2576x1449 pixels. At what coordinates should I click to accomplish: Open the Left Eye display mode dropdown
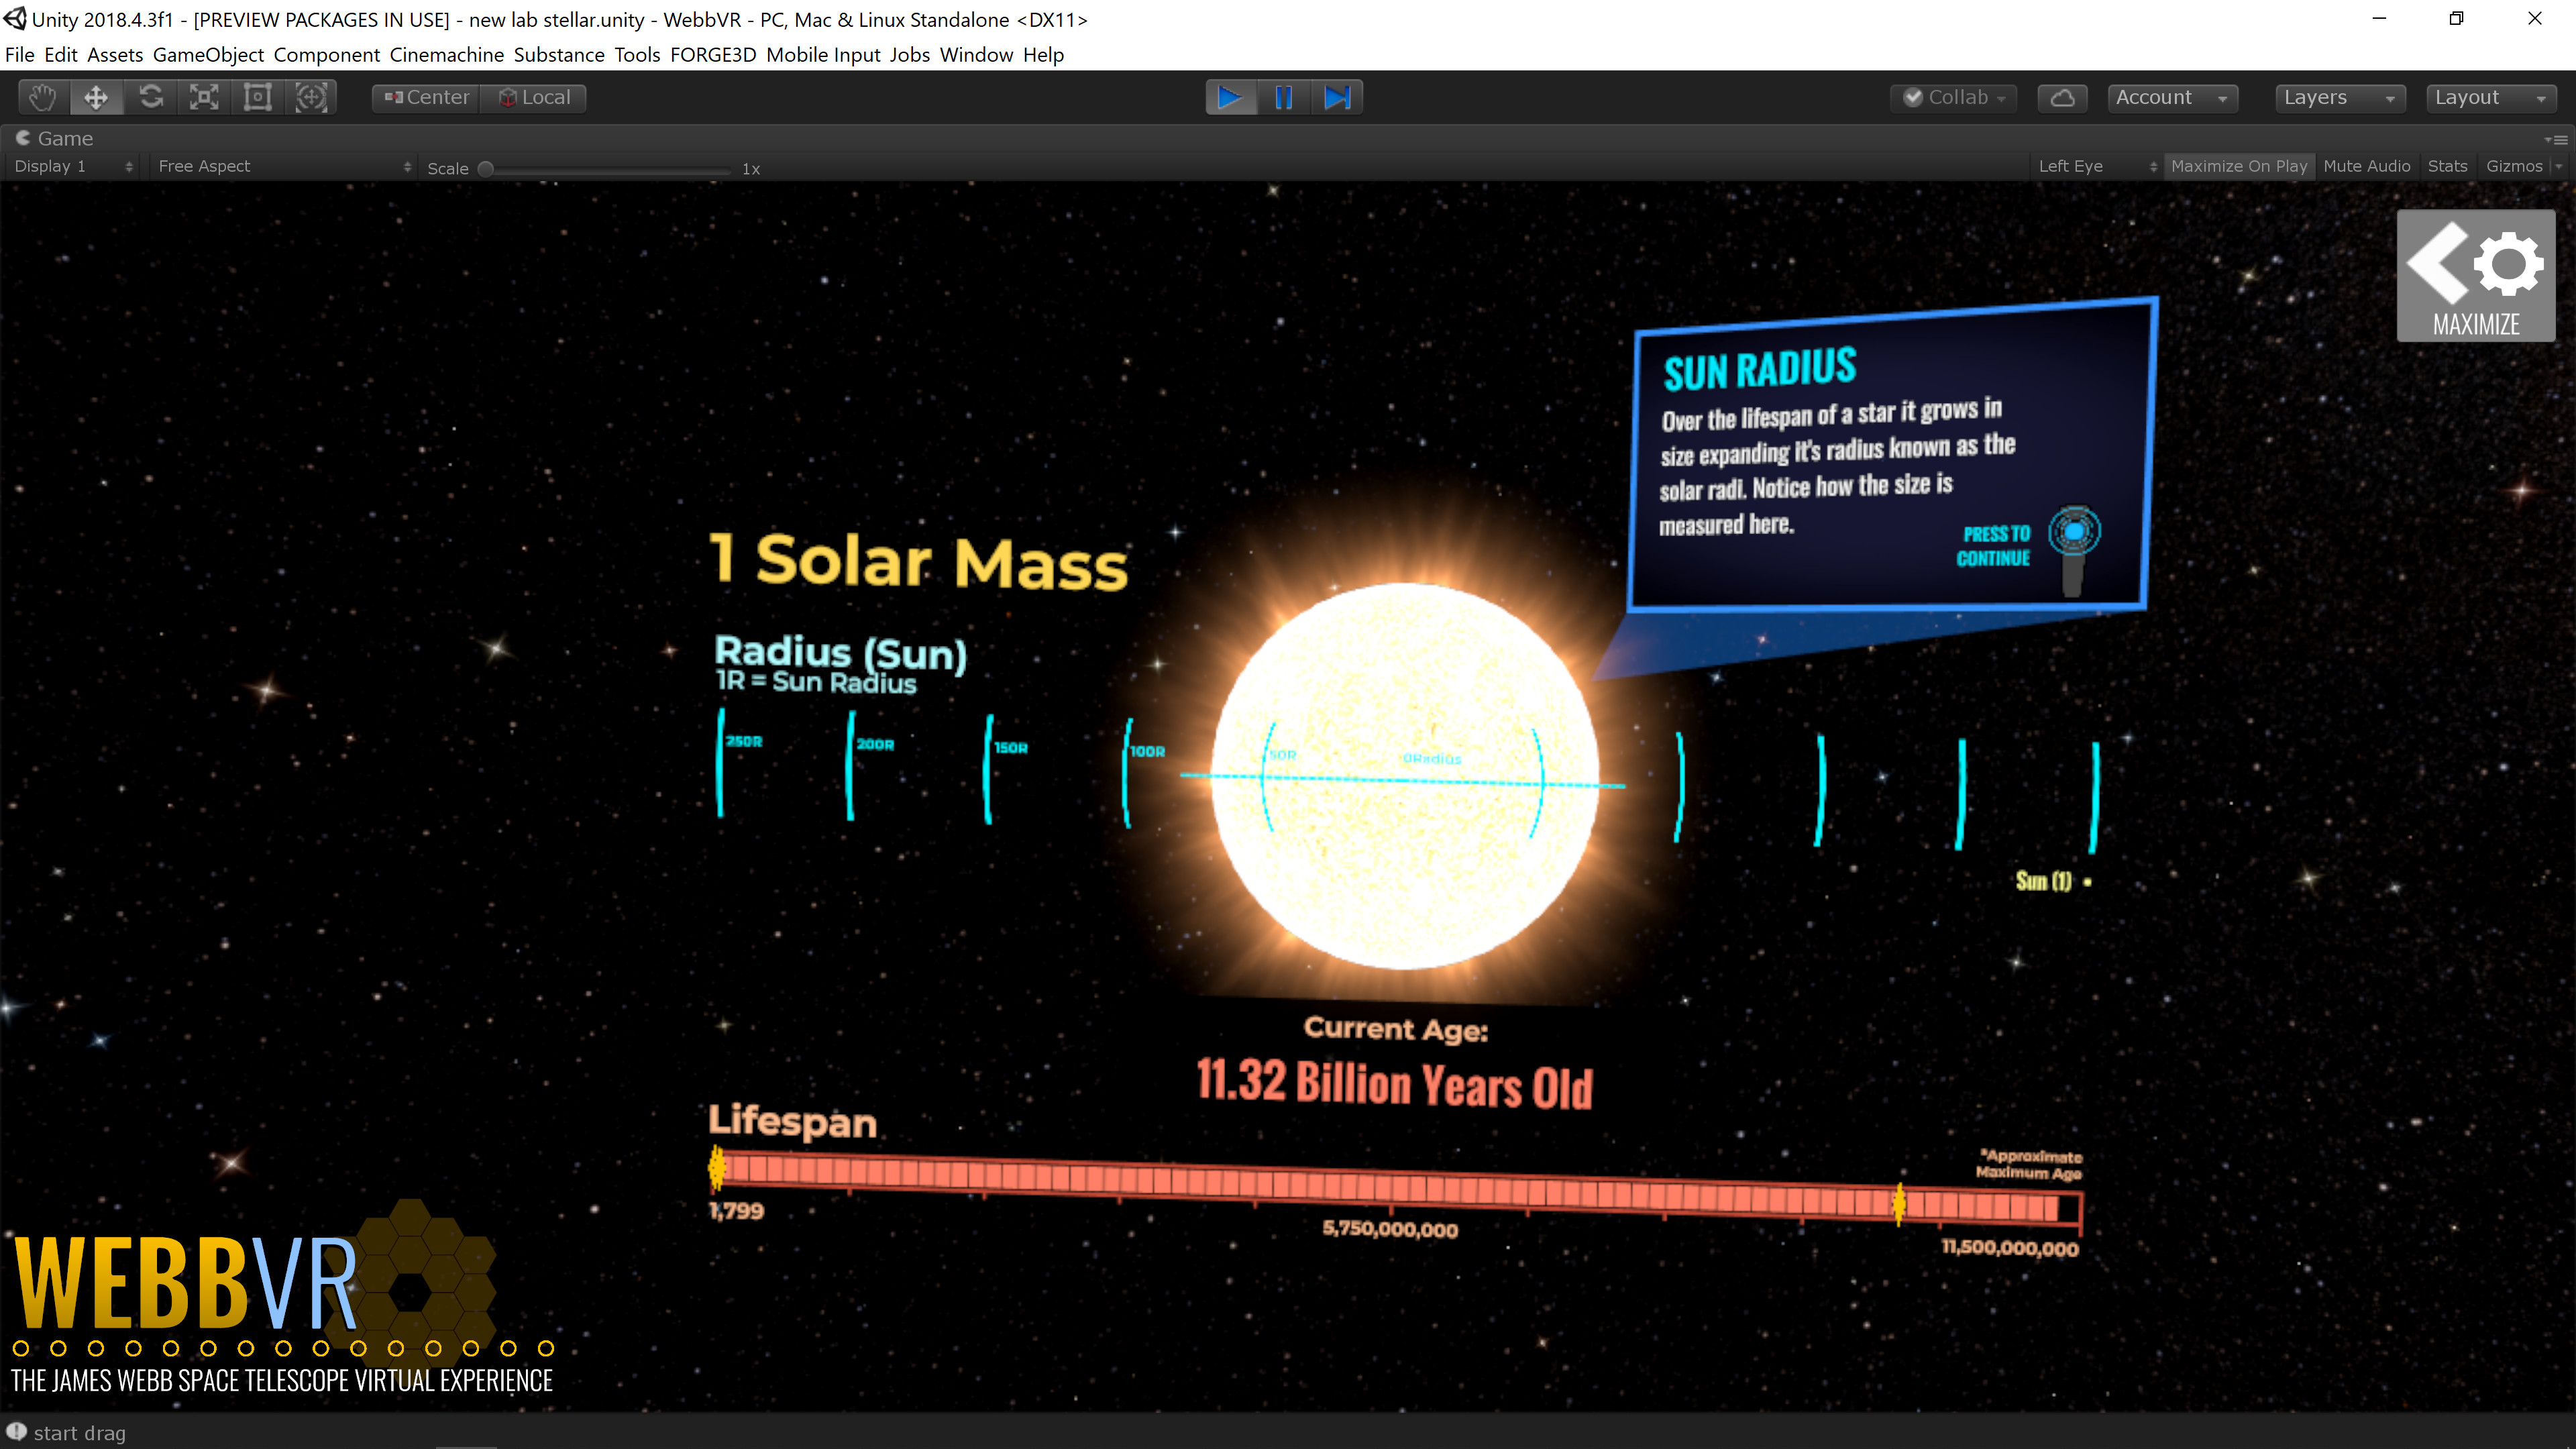tap(2090, 166)
